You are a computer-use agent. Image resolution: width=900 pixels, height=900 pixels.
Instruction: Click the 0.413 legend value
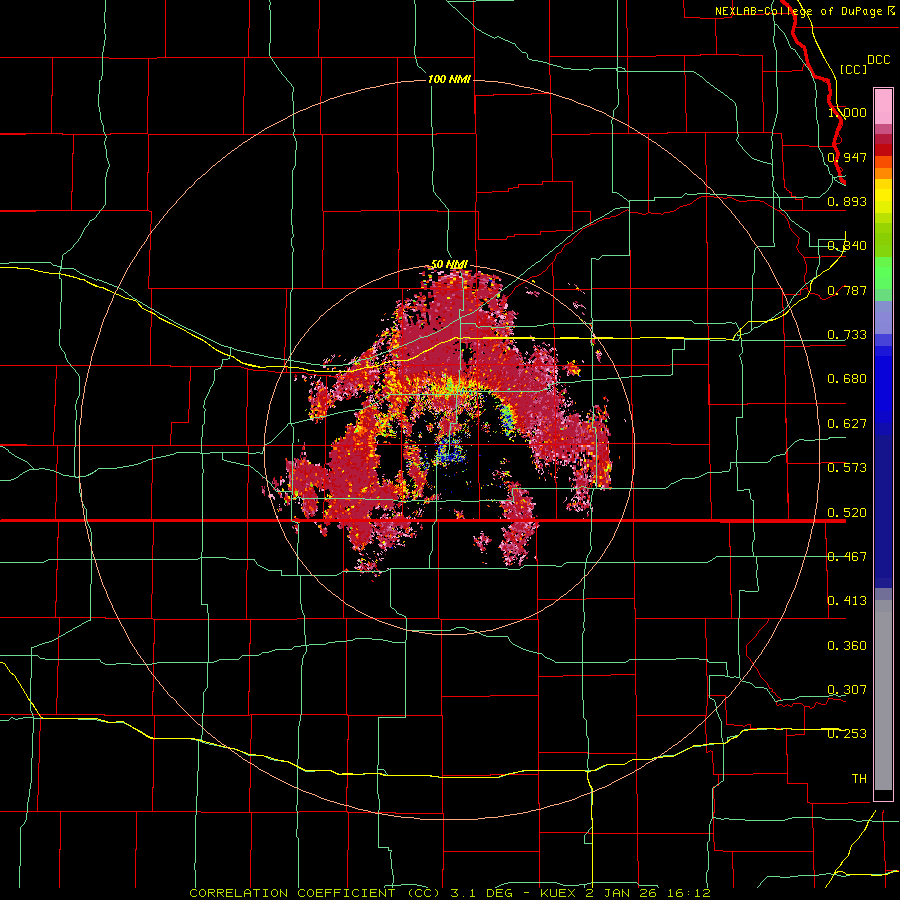coord(847,601)
